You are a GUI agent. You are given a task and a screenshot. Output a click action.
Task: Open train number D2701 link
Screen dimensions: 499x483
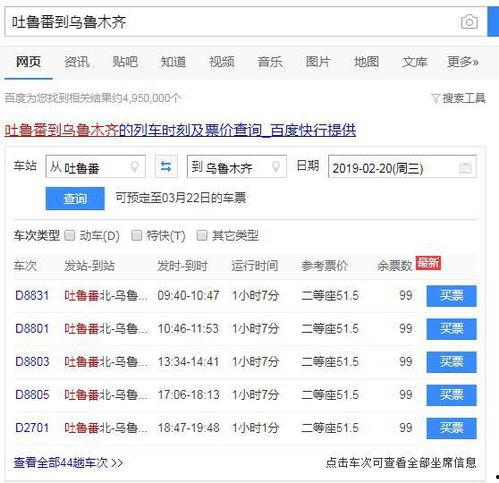[x=32, y=428]
